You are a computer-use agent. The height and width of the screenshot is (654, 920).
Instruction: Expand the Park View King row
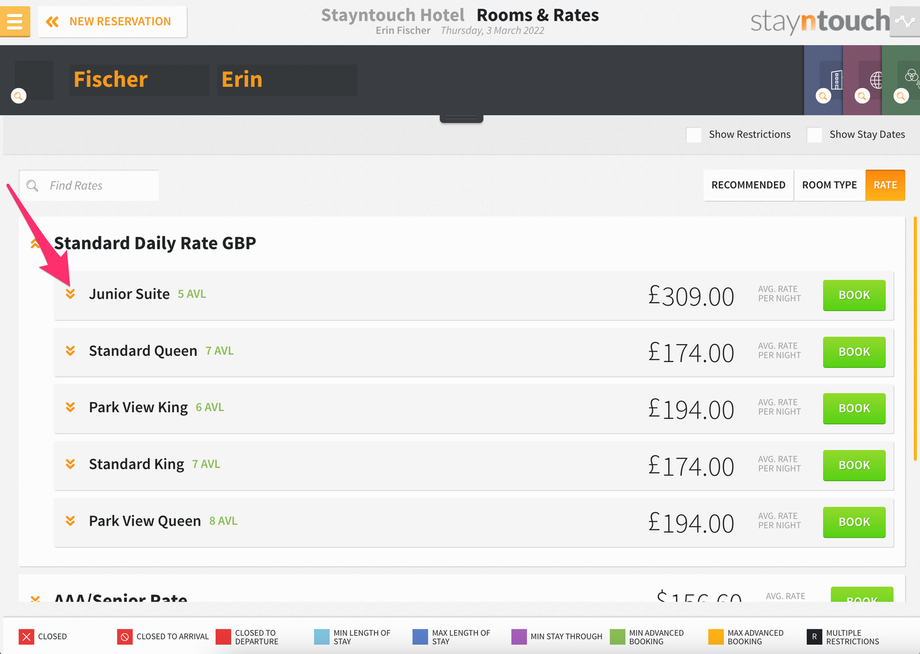pyautogui.click(x=70, y=407)
